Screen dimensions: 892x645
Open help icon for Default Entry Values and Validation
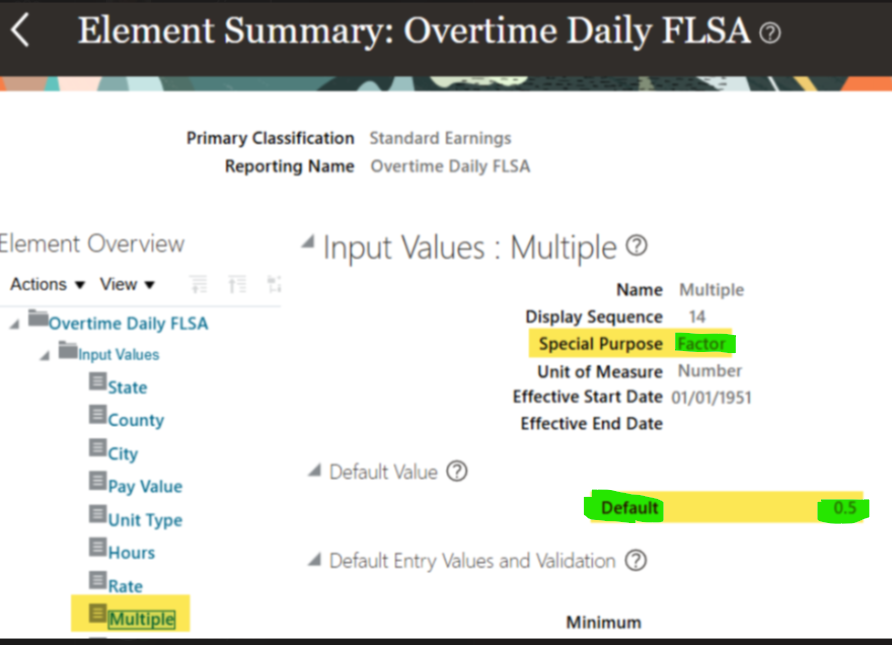(635, 560)
